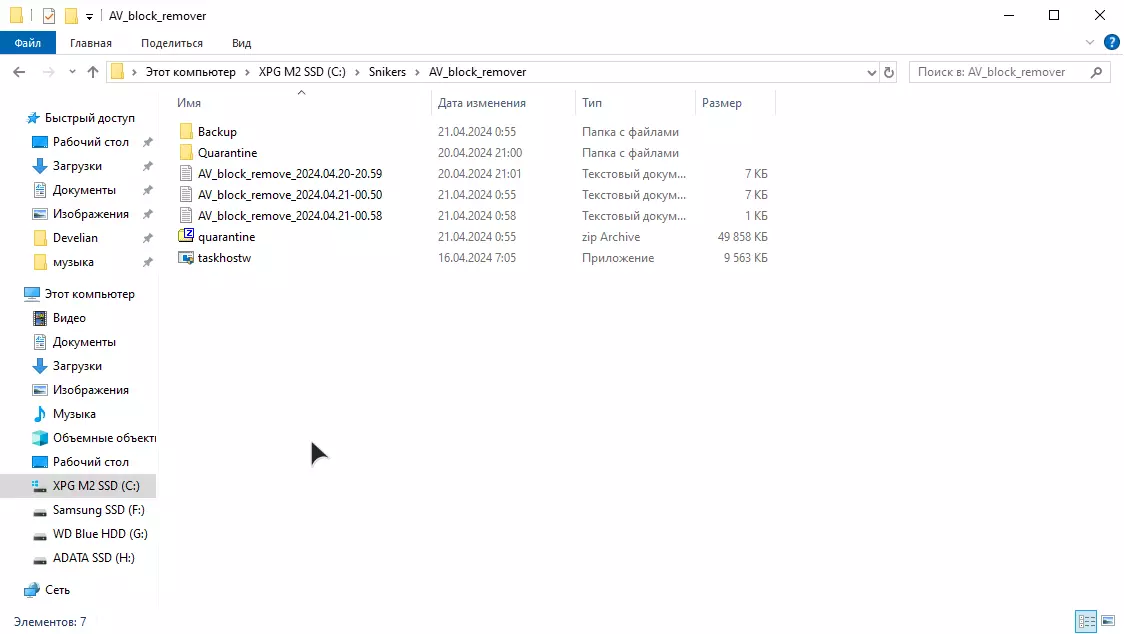
Task: Switch to the Вид ribbon tab
Action: pos(241,43)
